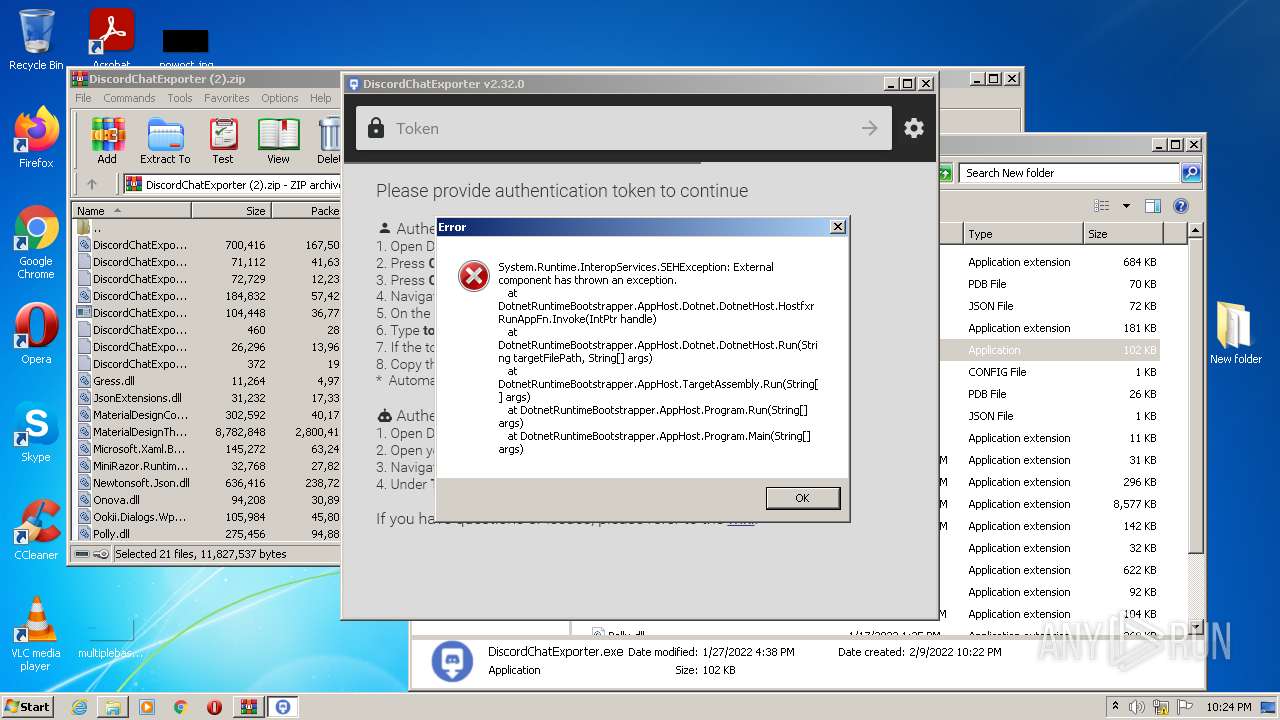Click WinRAR Add toolbar icon
The height and width of the screenshot is (720, 1280).
pyautogui.click(x=107, y=141)
